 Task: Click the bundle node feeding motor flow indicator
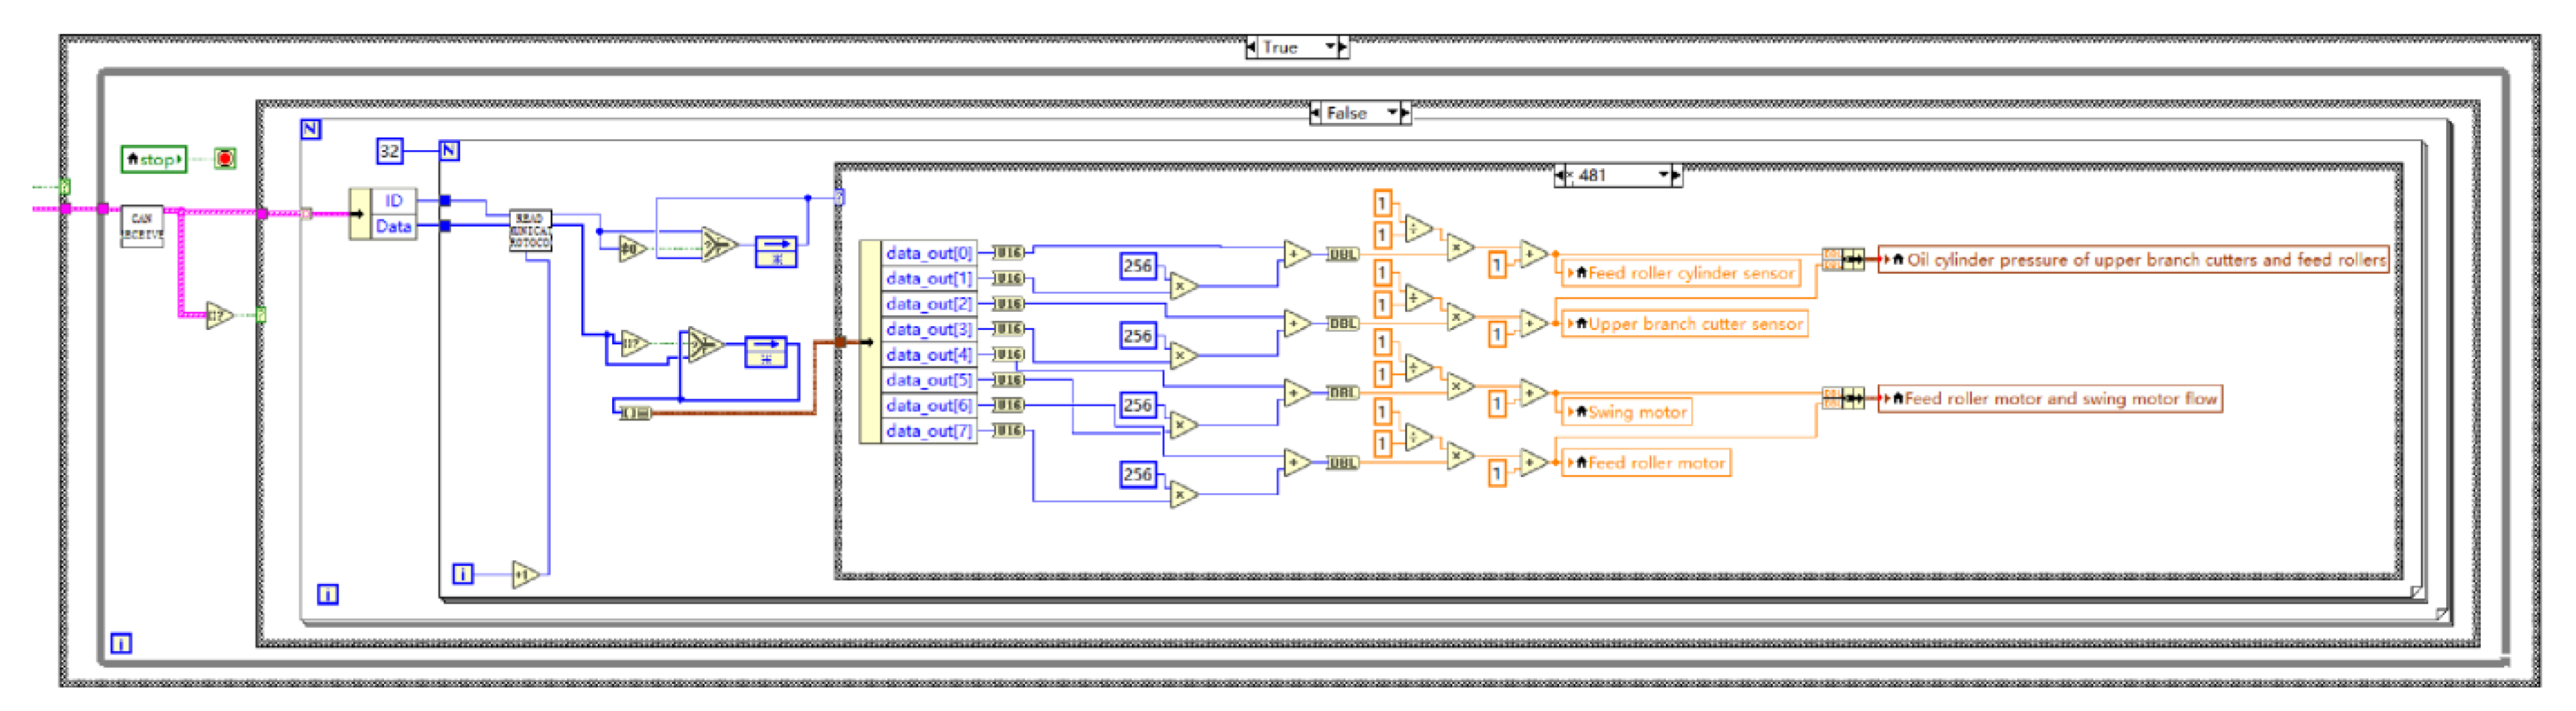pyautogui.click(x=1843, y=398)
